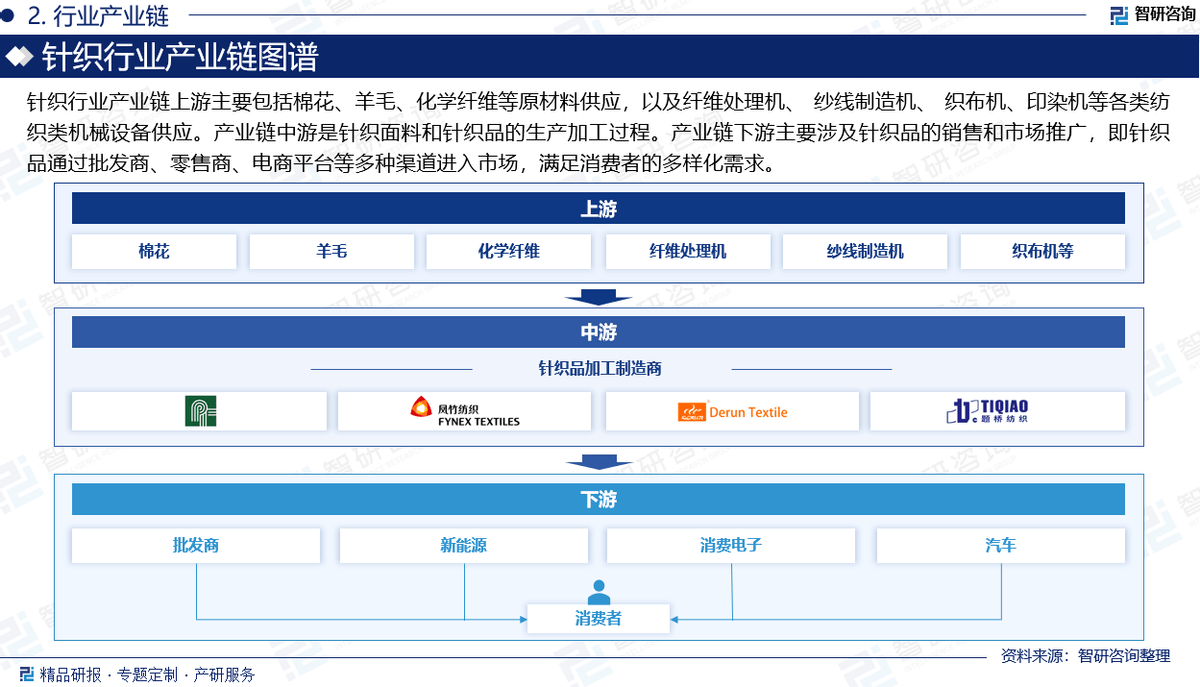Select the green company logo in the midstream row
This screenshot has width=1200, height=687.
pyautogui.click(x=200, y=411)
